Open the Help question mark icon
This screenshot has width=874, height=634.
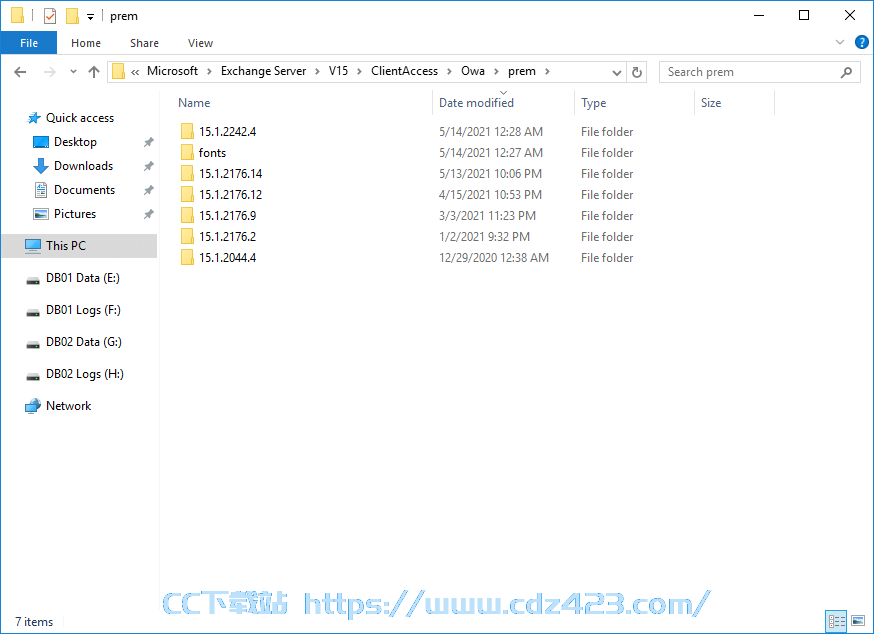861,42
